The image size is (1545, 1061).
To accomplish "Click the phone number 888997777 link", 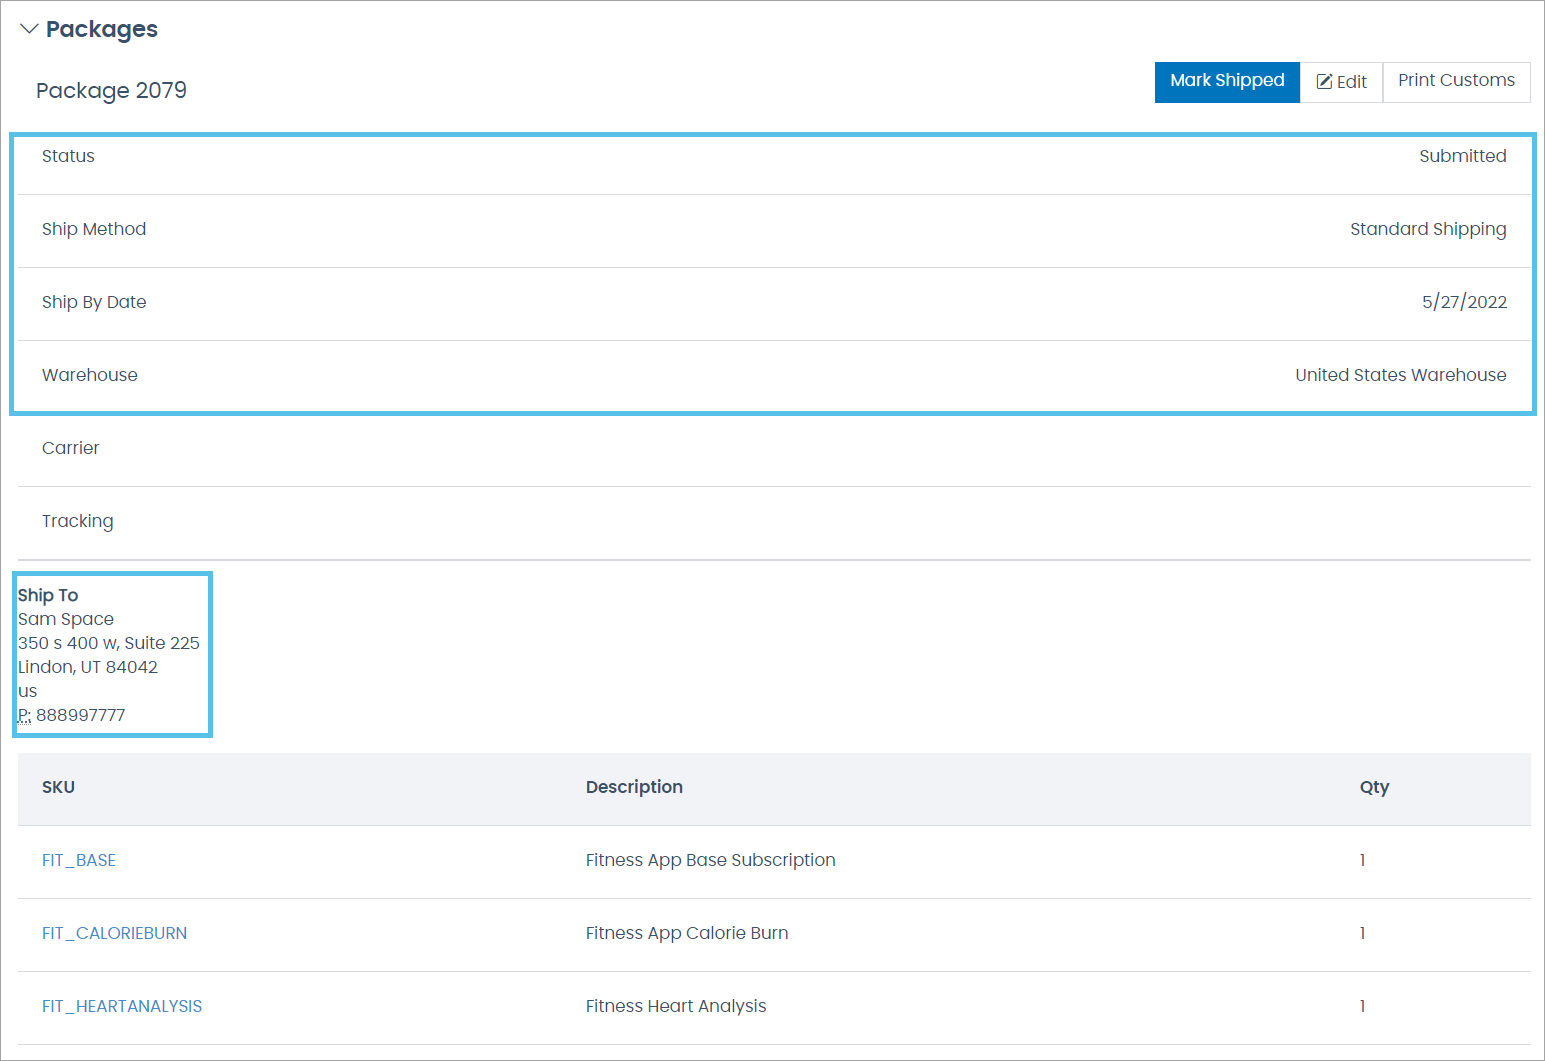I will [x=81, y=714].
